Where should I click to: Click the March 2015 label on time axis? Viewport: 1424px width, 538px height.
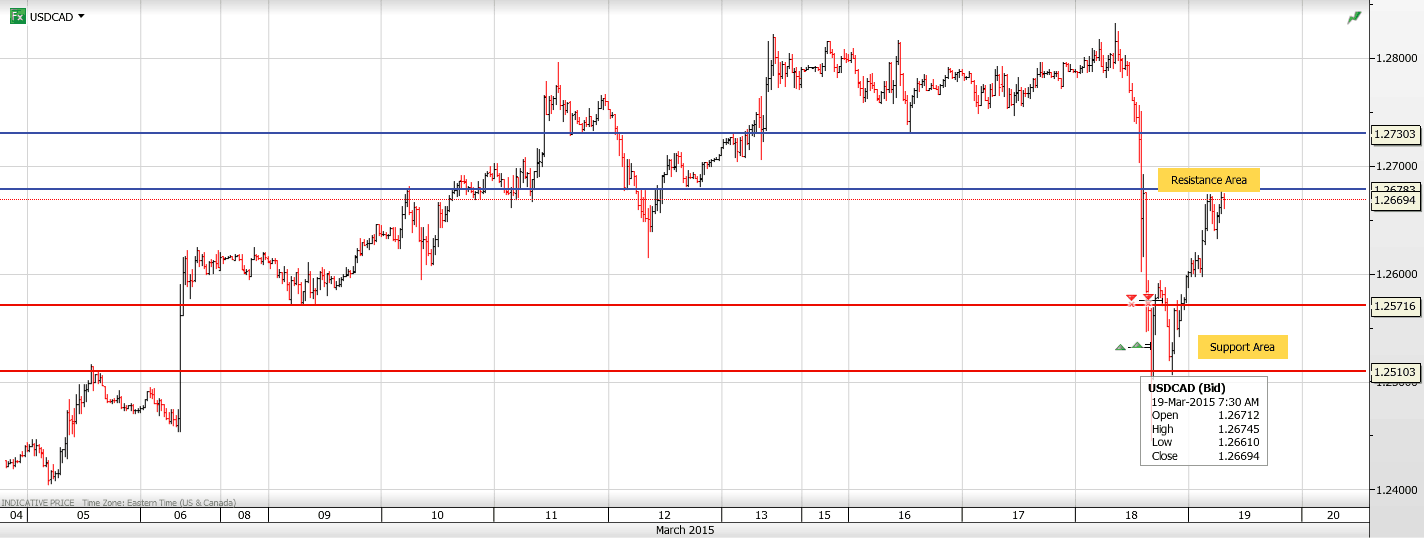pos(685,530)
